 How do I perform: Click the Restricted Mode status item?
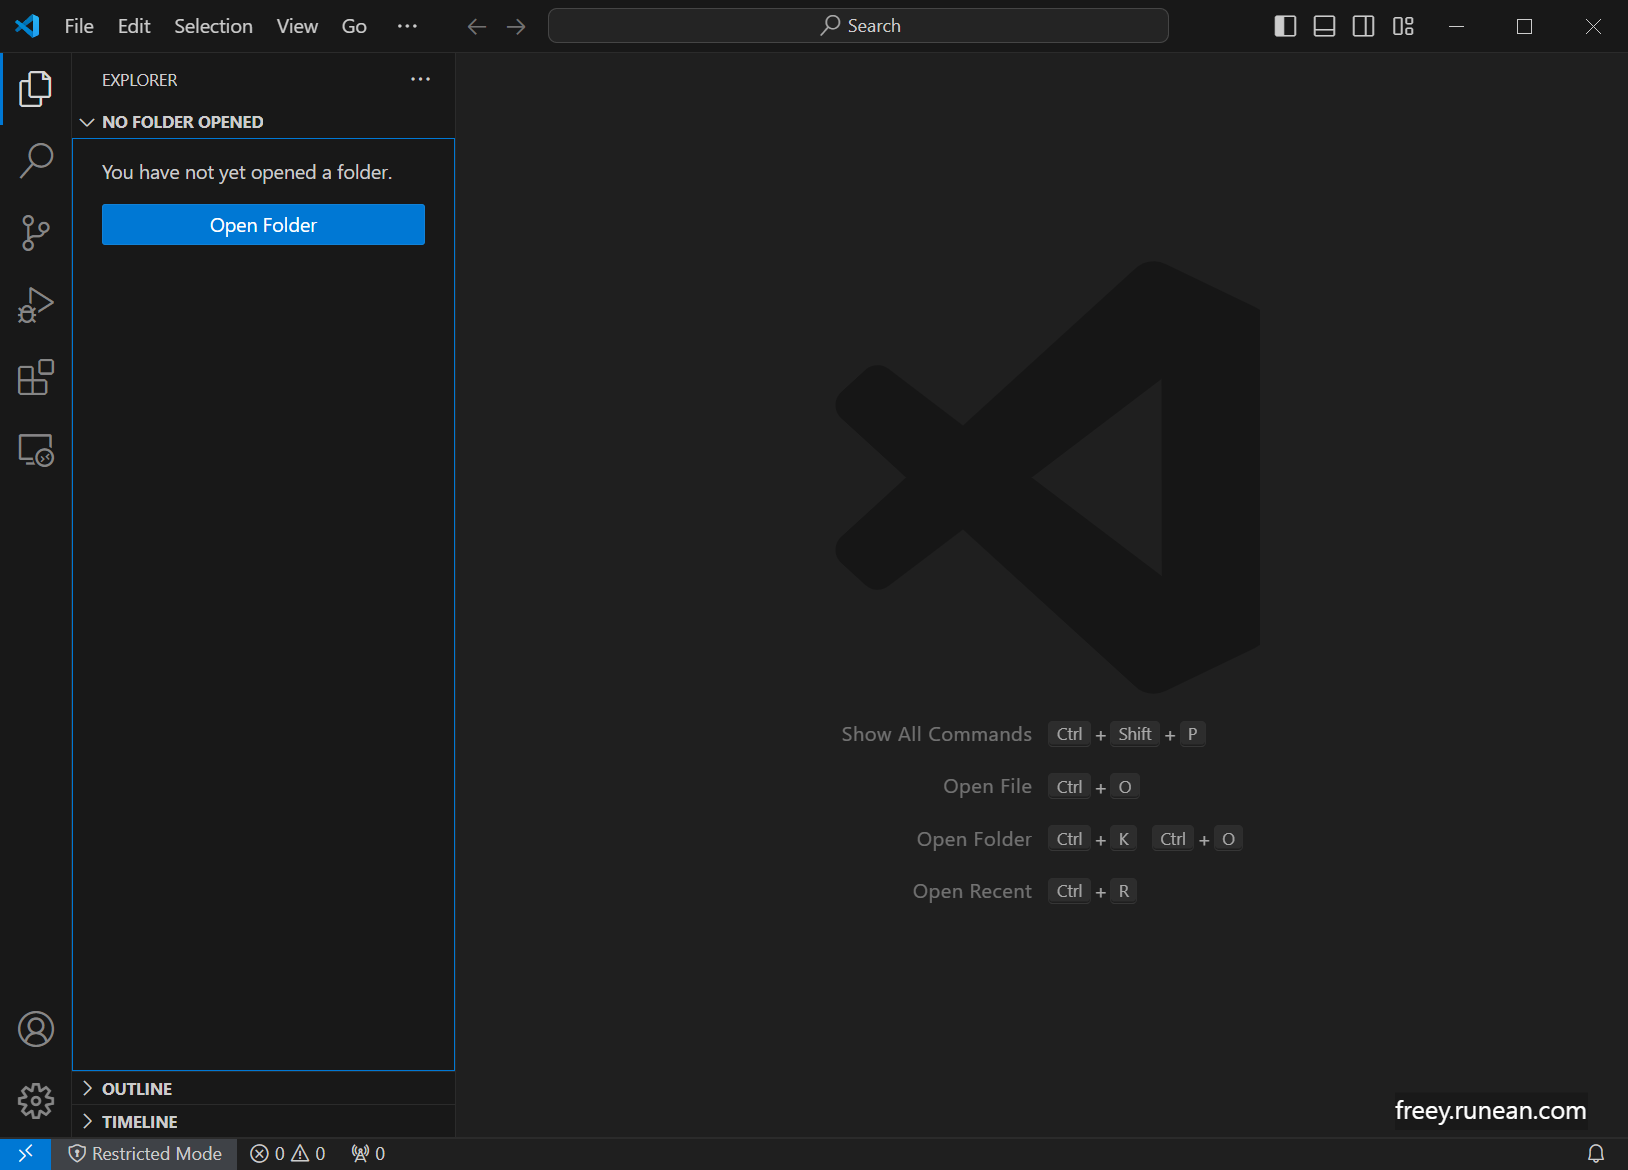(145, 1154)
